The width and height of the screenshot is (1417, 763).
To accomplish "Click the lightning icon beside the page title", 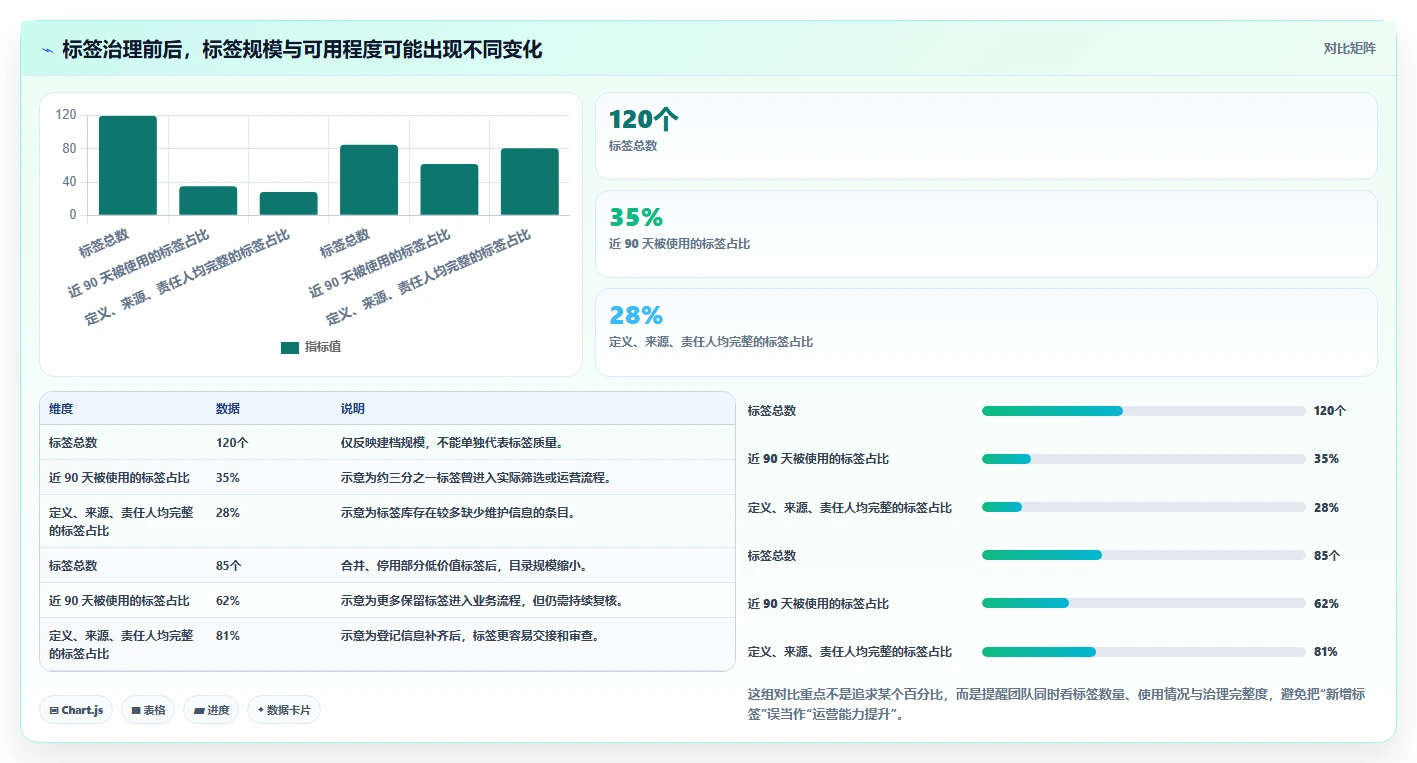I will pos(48,50).
